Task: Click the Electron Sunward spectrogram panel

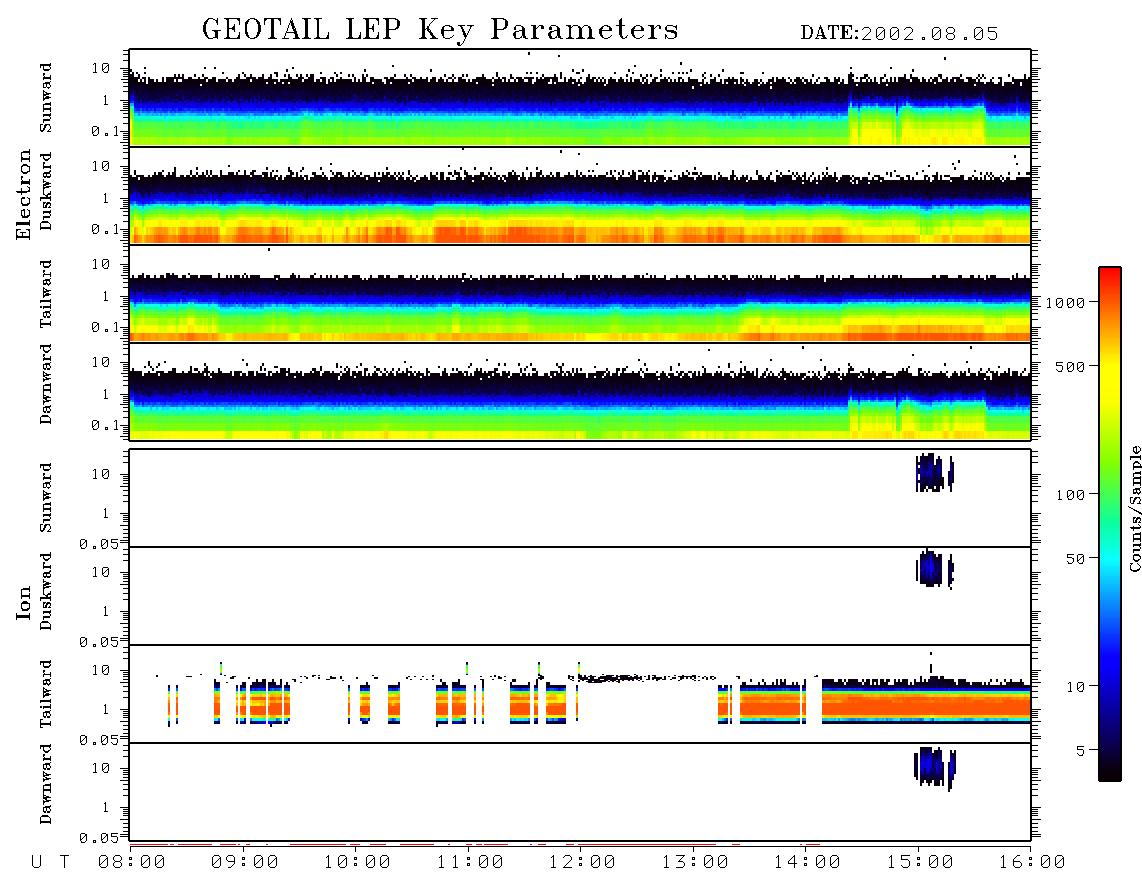Action: point(580,98)
